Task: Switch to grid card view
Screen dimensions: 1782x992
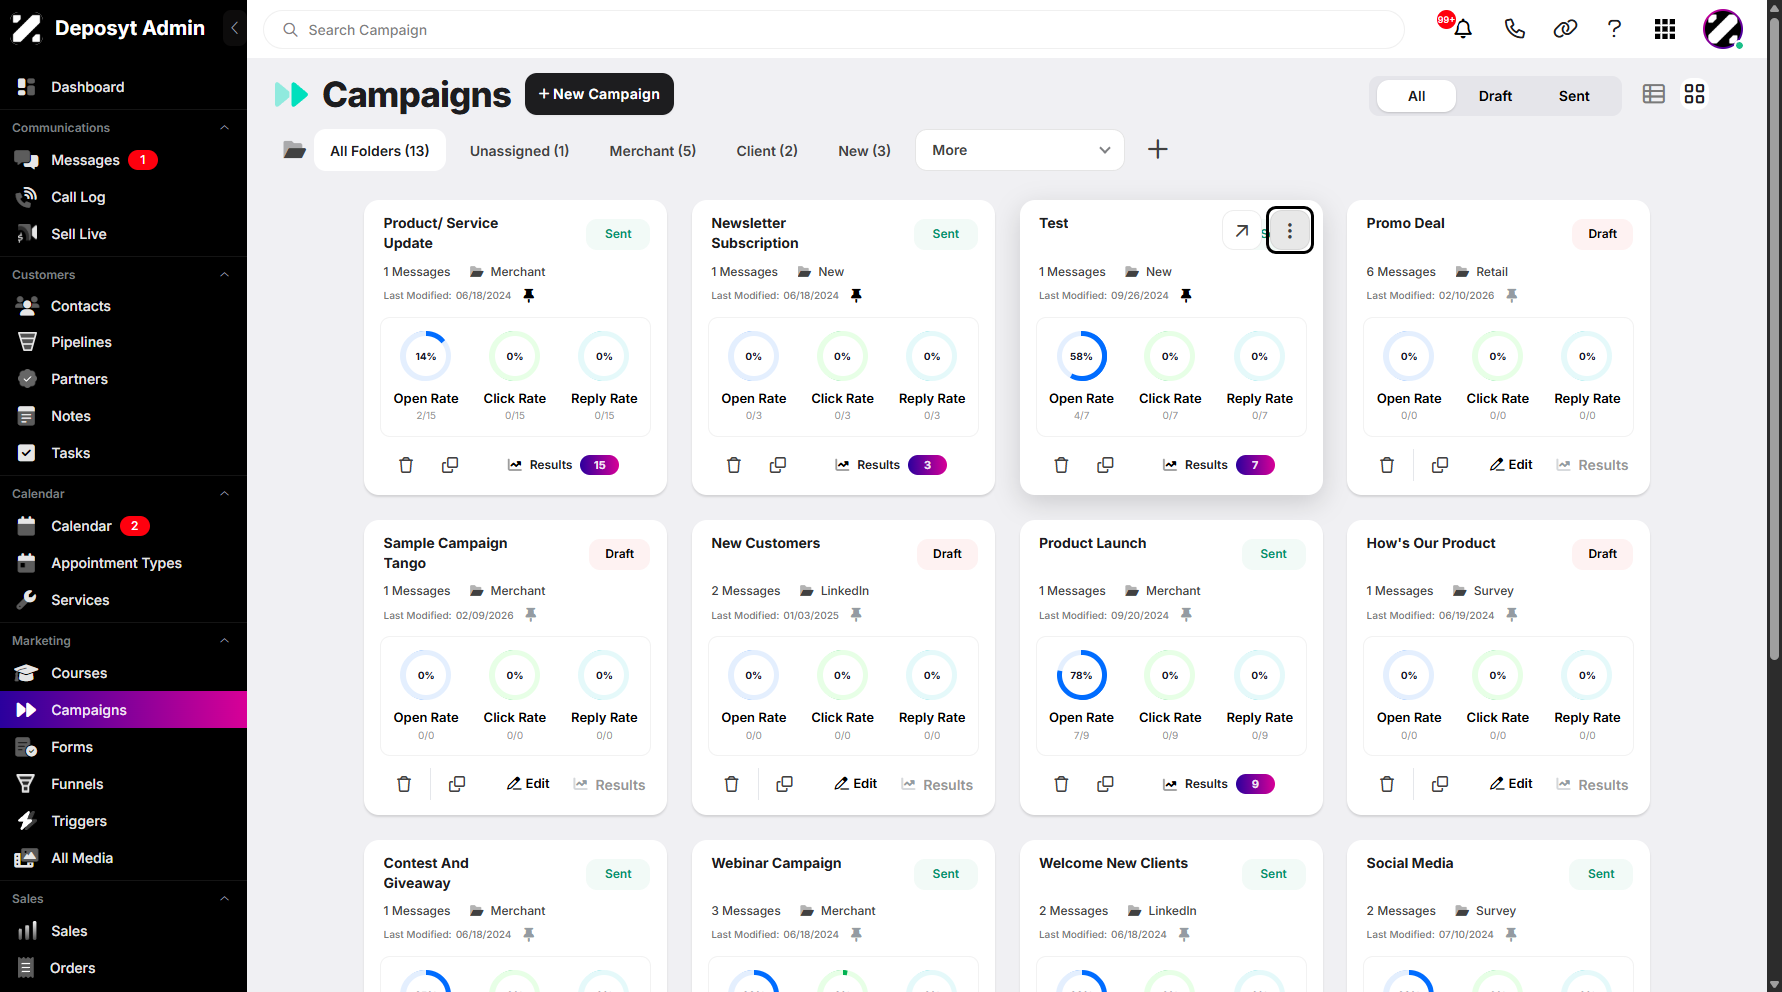Action: (1694, 94)
